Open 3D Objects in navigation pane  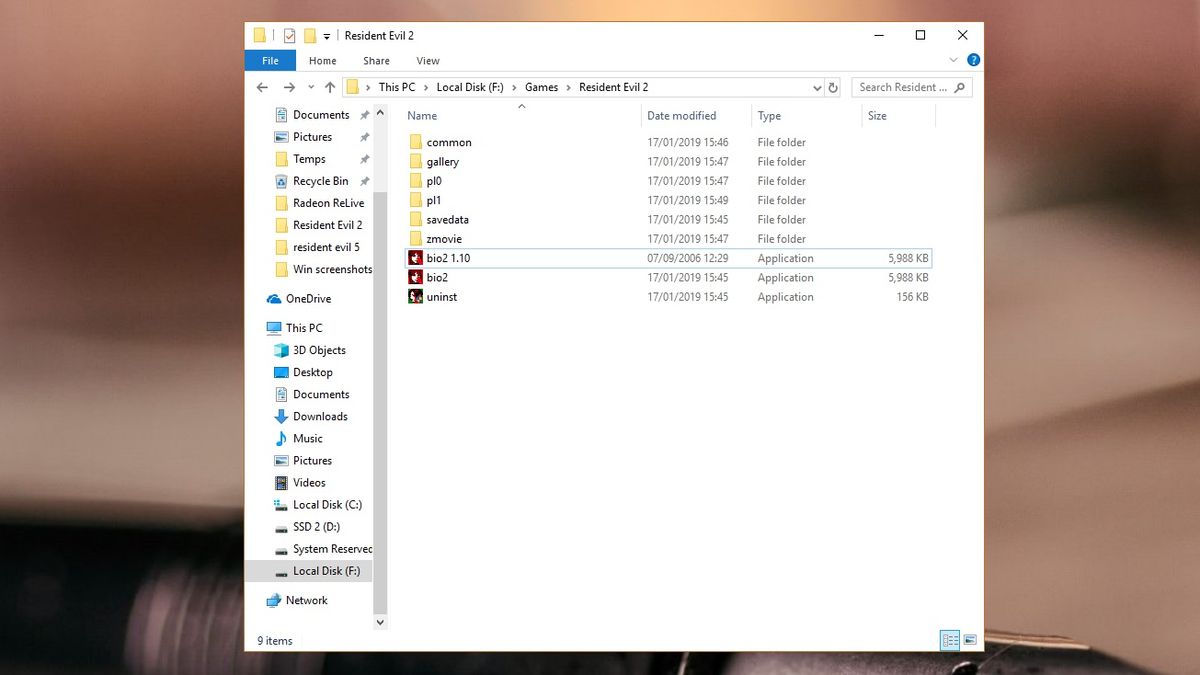point(310,350)
